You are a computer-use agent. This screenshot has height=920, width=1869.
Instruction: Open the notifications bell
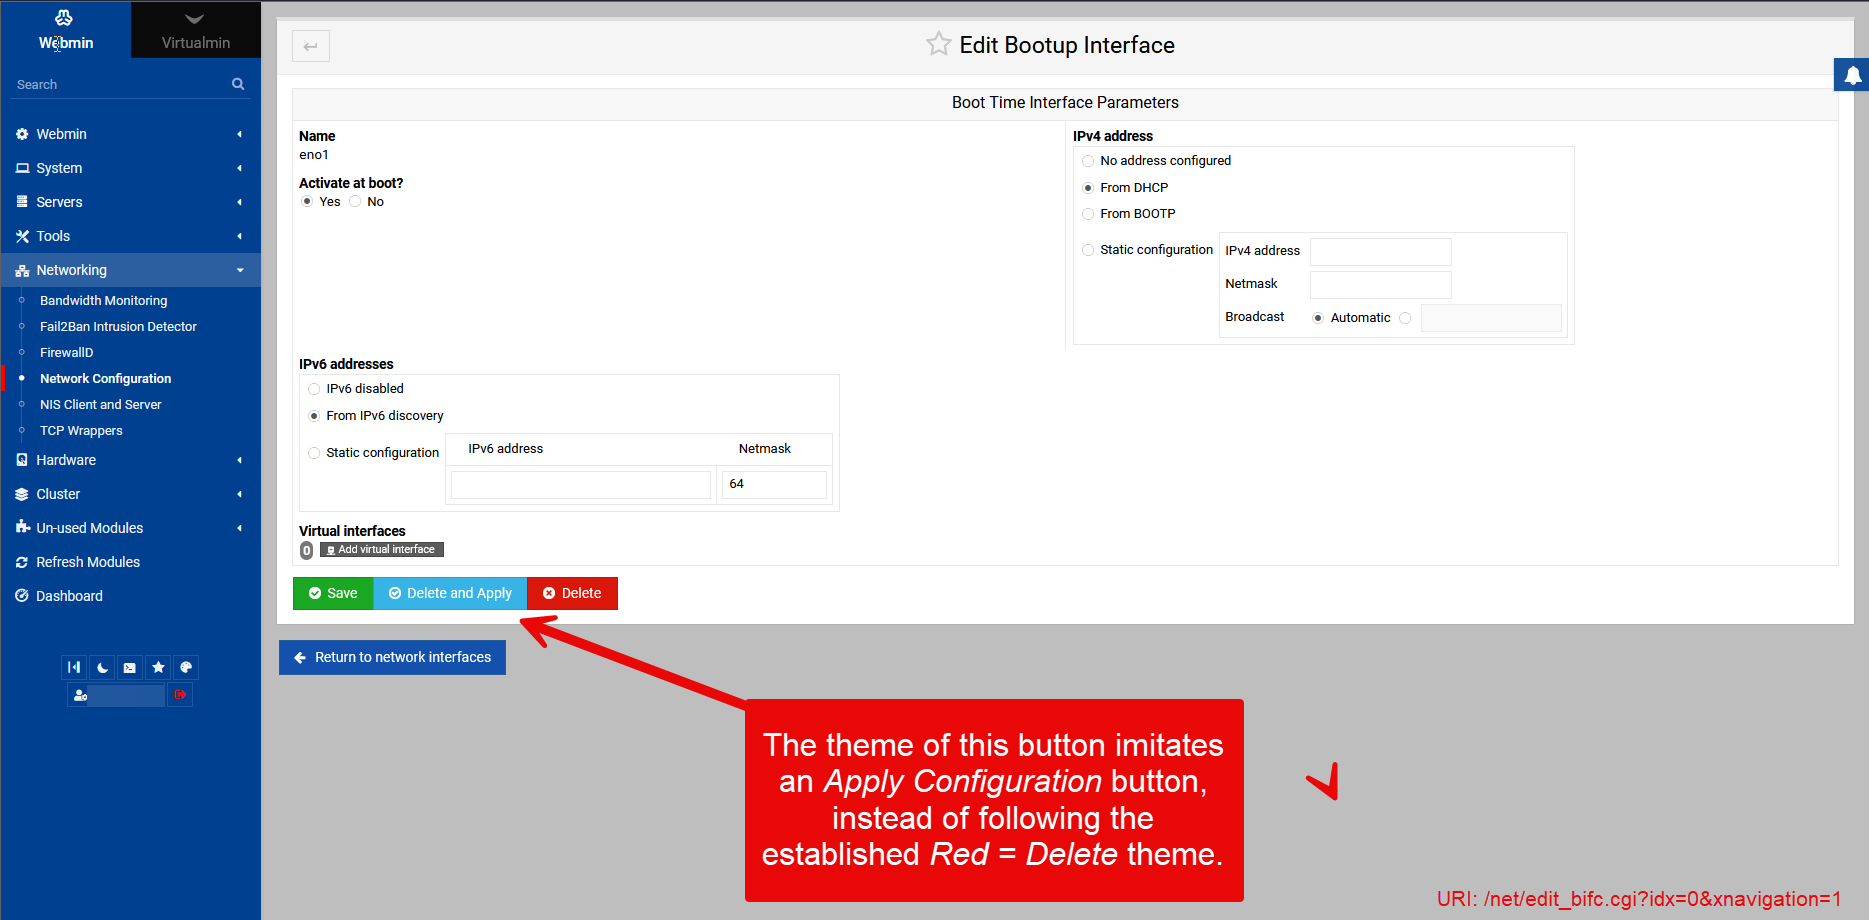(x=1852, y=75)
